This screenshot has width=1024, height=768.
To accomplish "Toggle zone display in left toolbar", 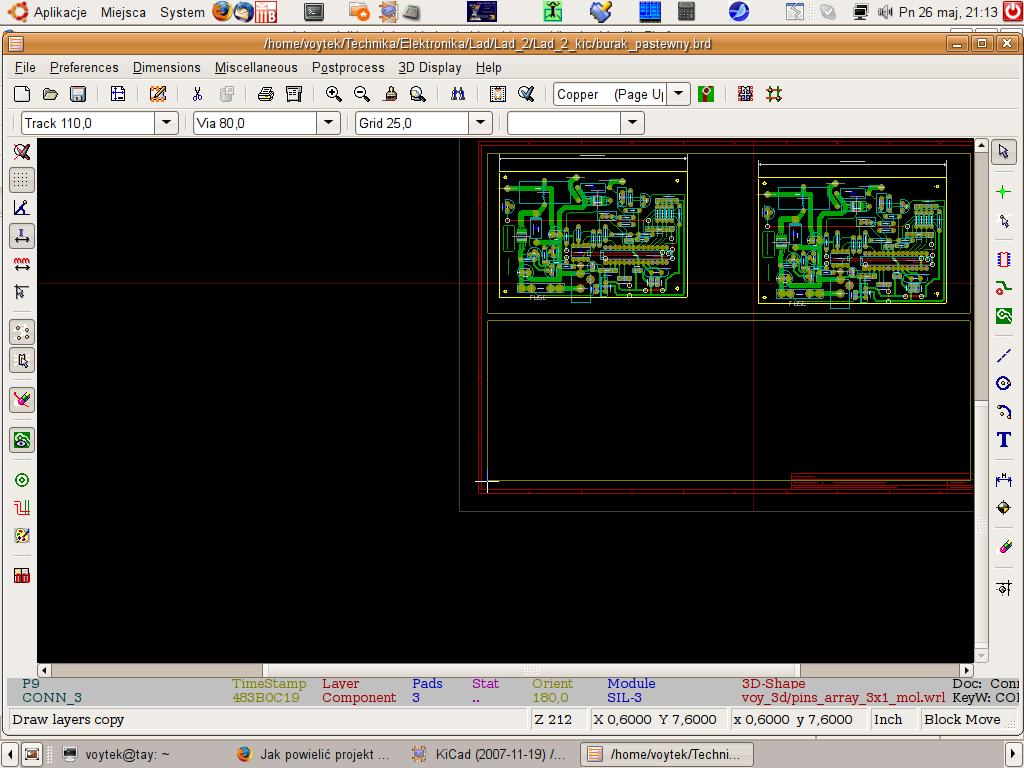I will click(x=22, y=440).
